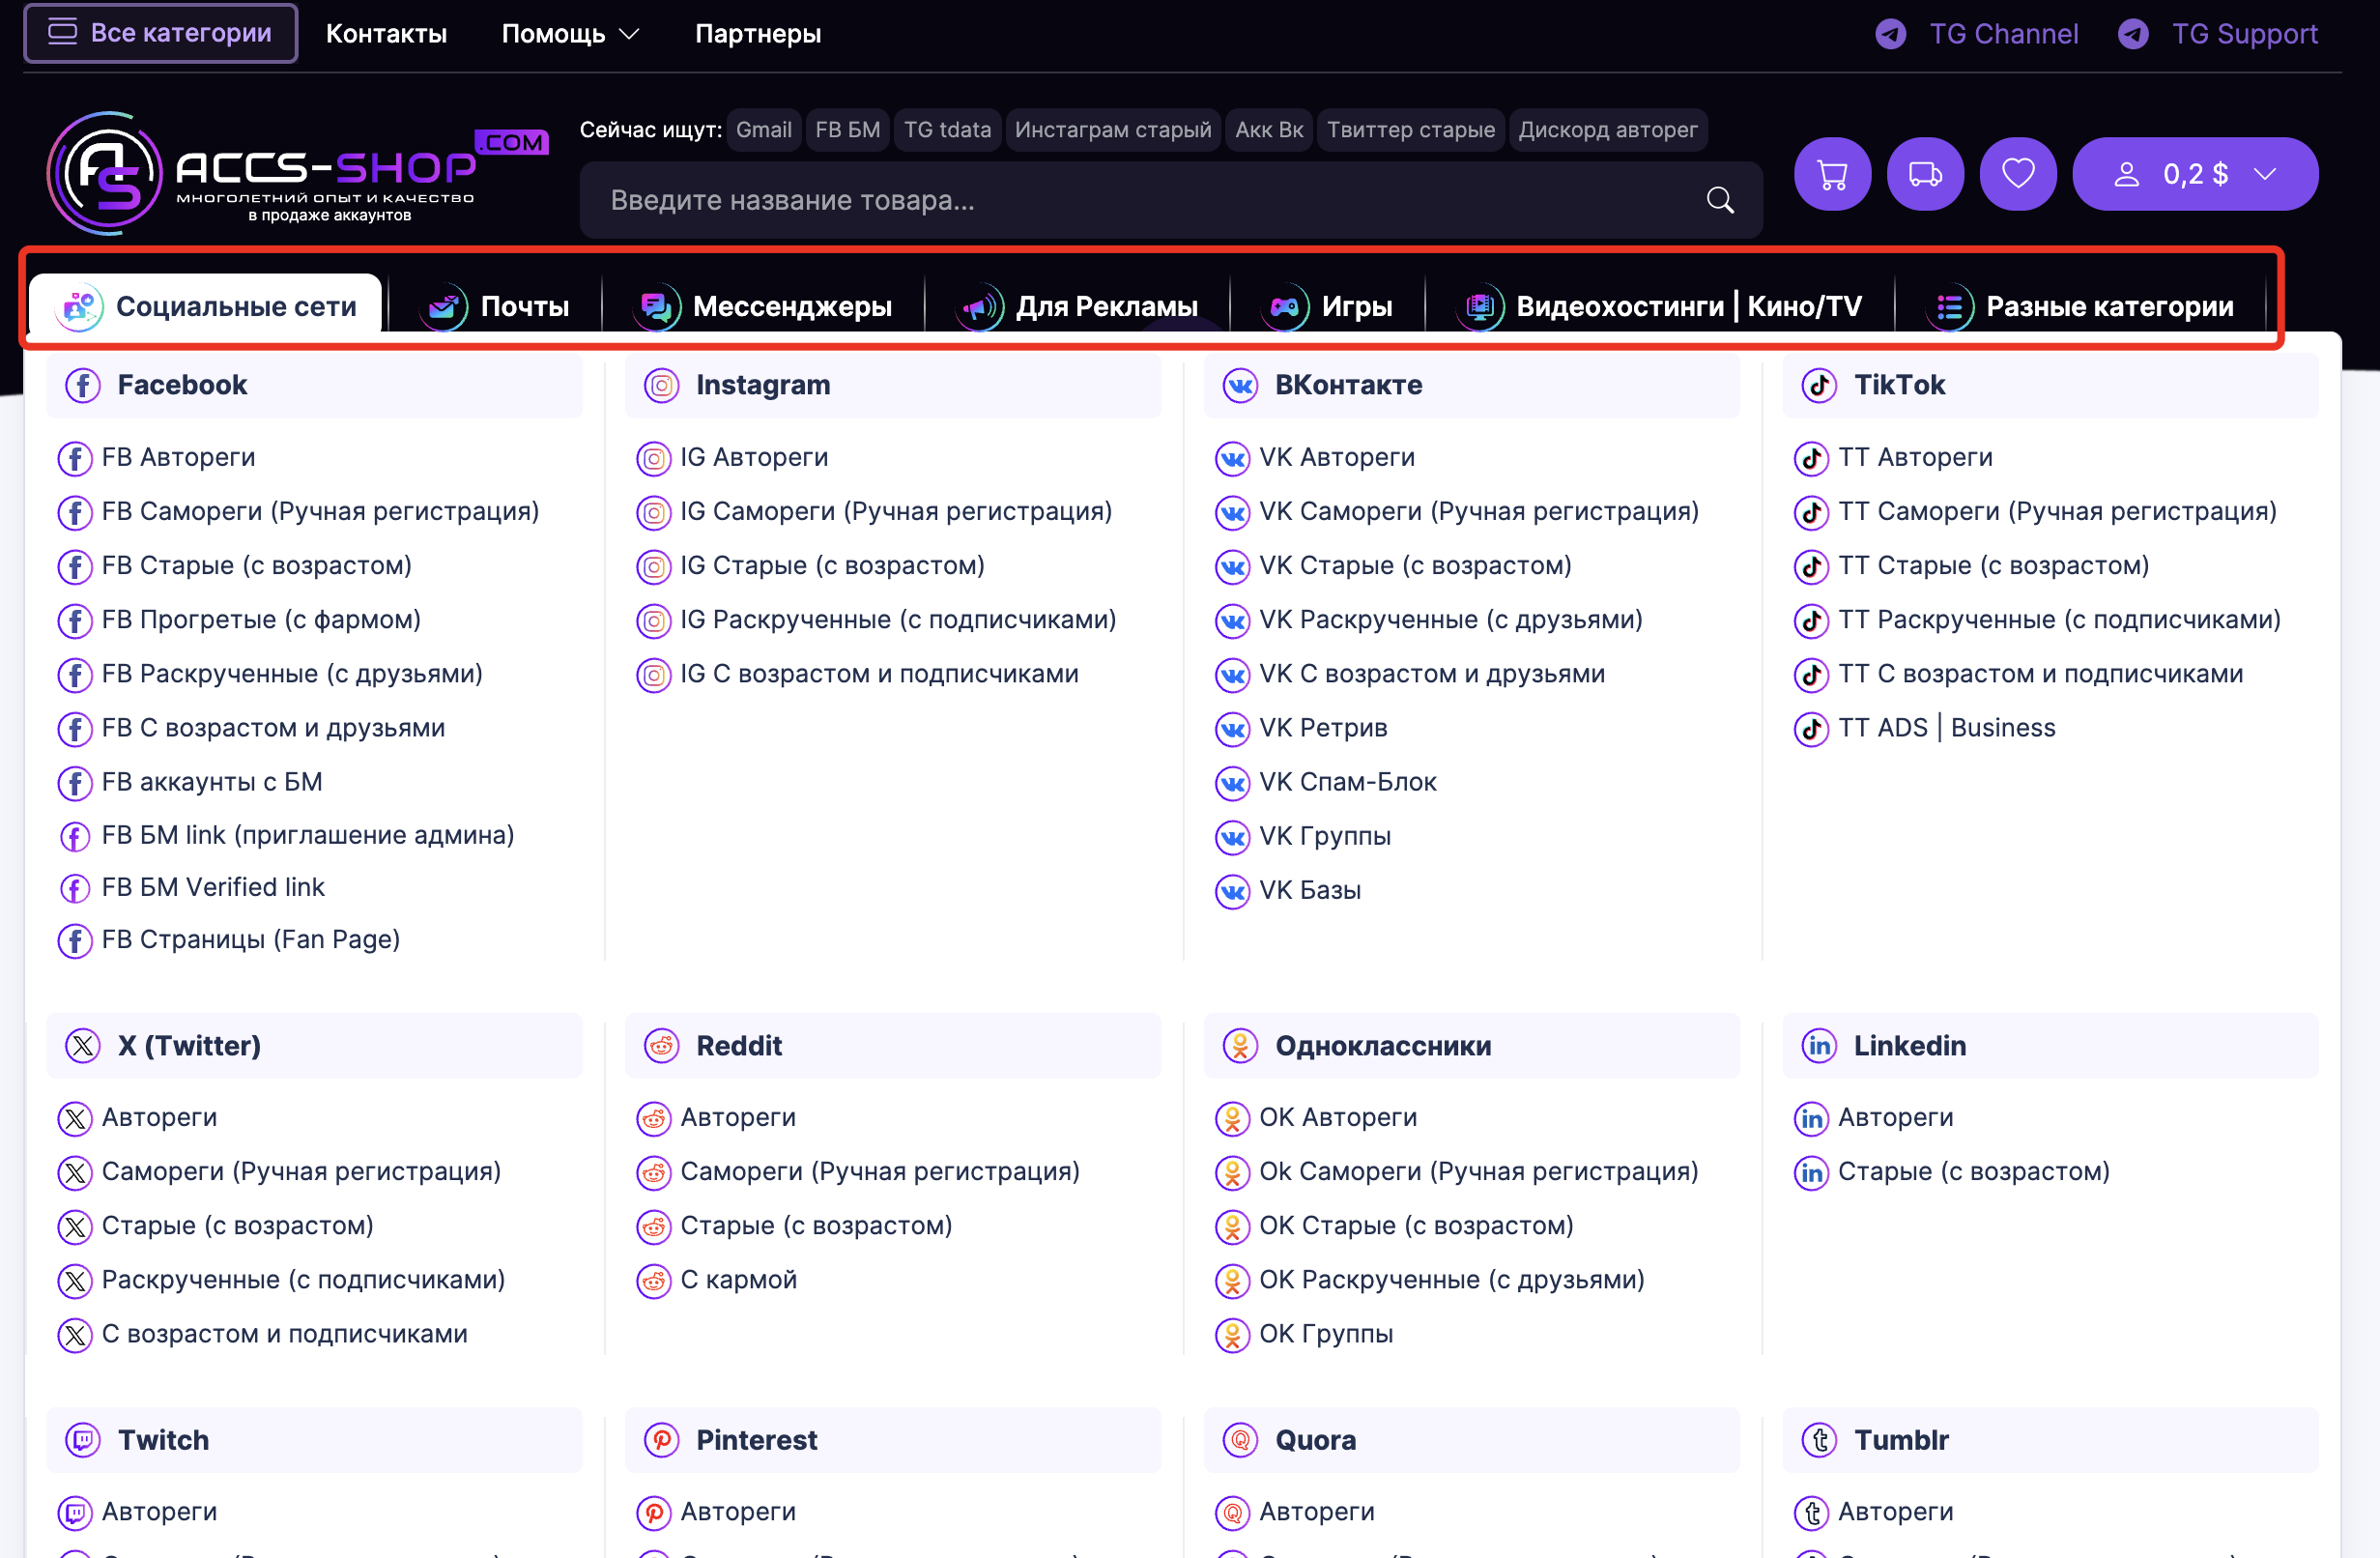
Task: Click the TG Support link
Action: pyautogui.click(x=2243, y=34)
